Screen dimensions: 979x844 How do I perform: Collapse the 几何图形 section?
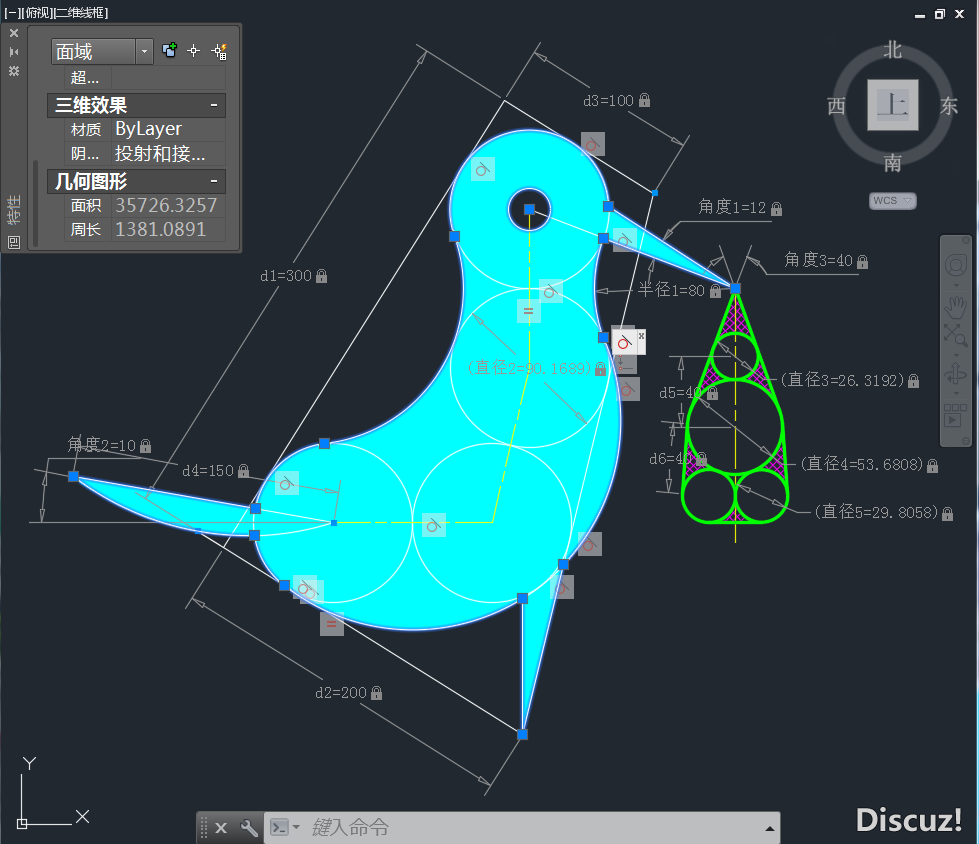(214, 182)
